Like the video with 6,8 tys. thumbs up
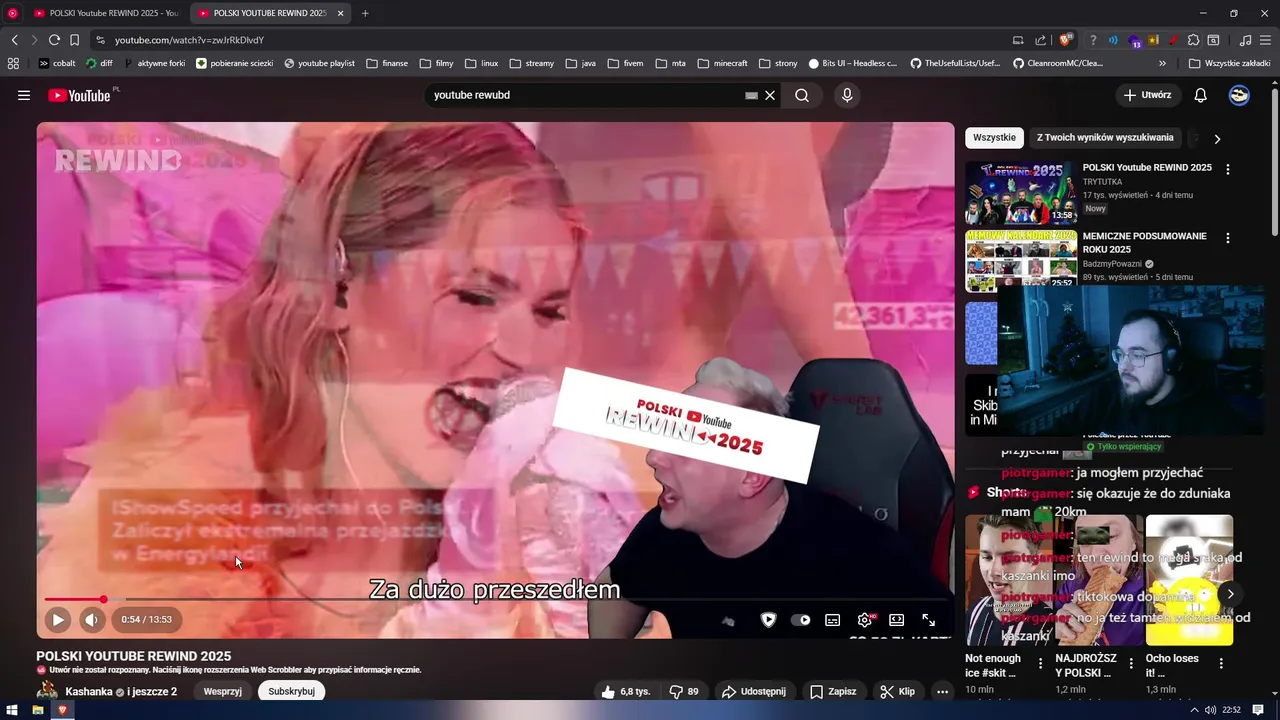The image size is (1280, 720). pyautogui.click(x=625, y=691)
